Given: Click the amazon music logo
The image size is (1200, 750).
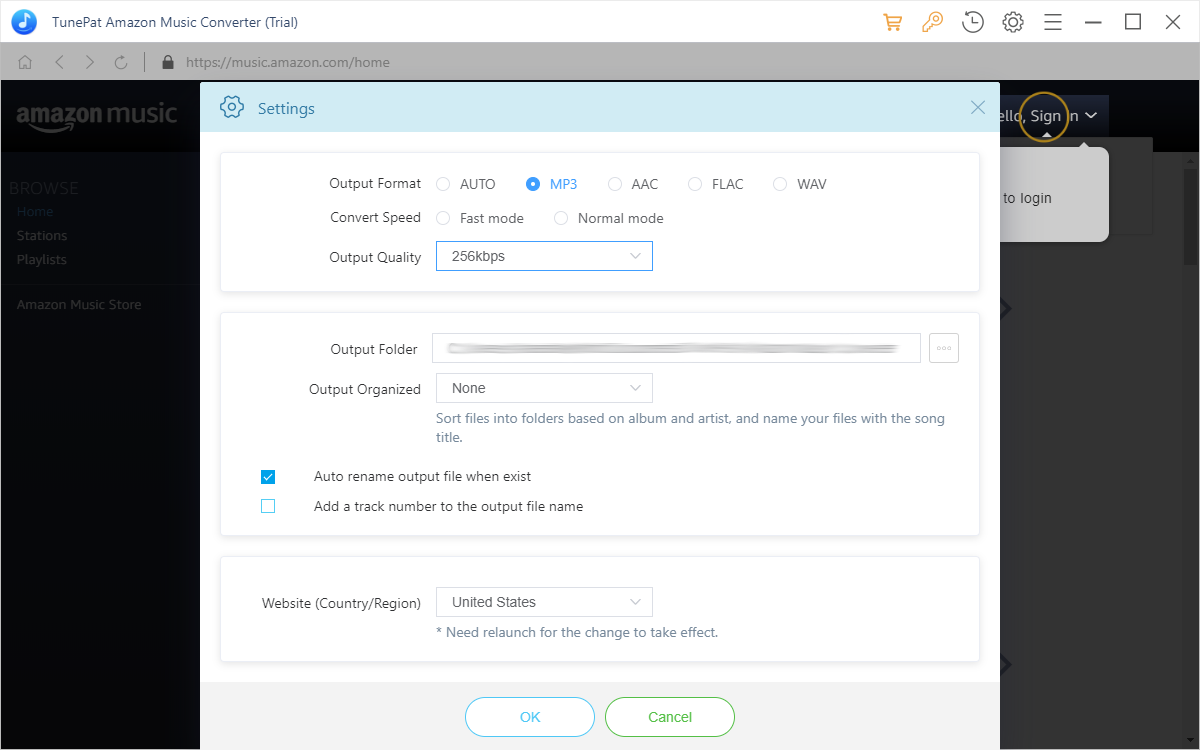Looking at the screenshot, I should point(97,115).
